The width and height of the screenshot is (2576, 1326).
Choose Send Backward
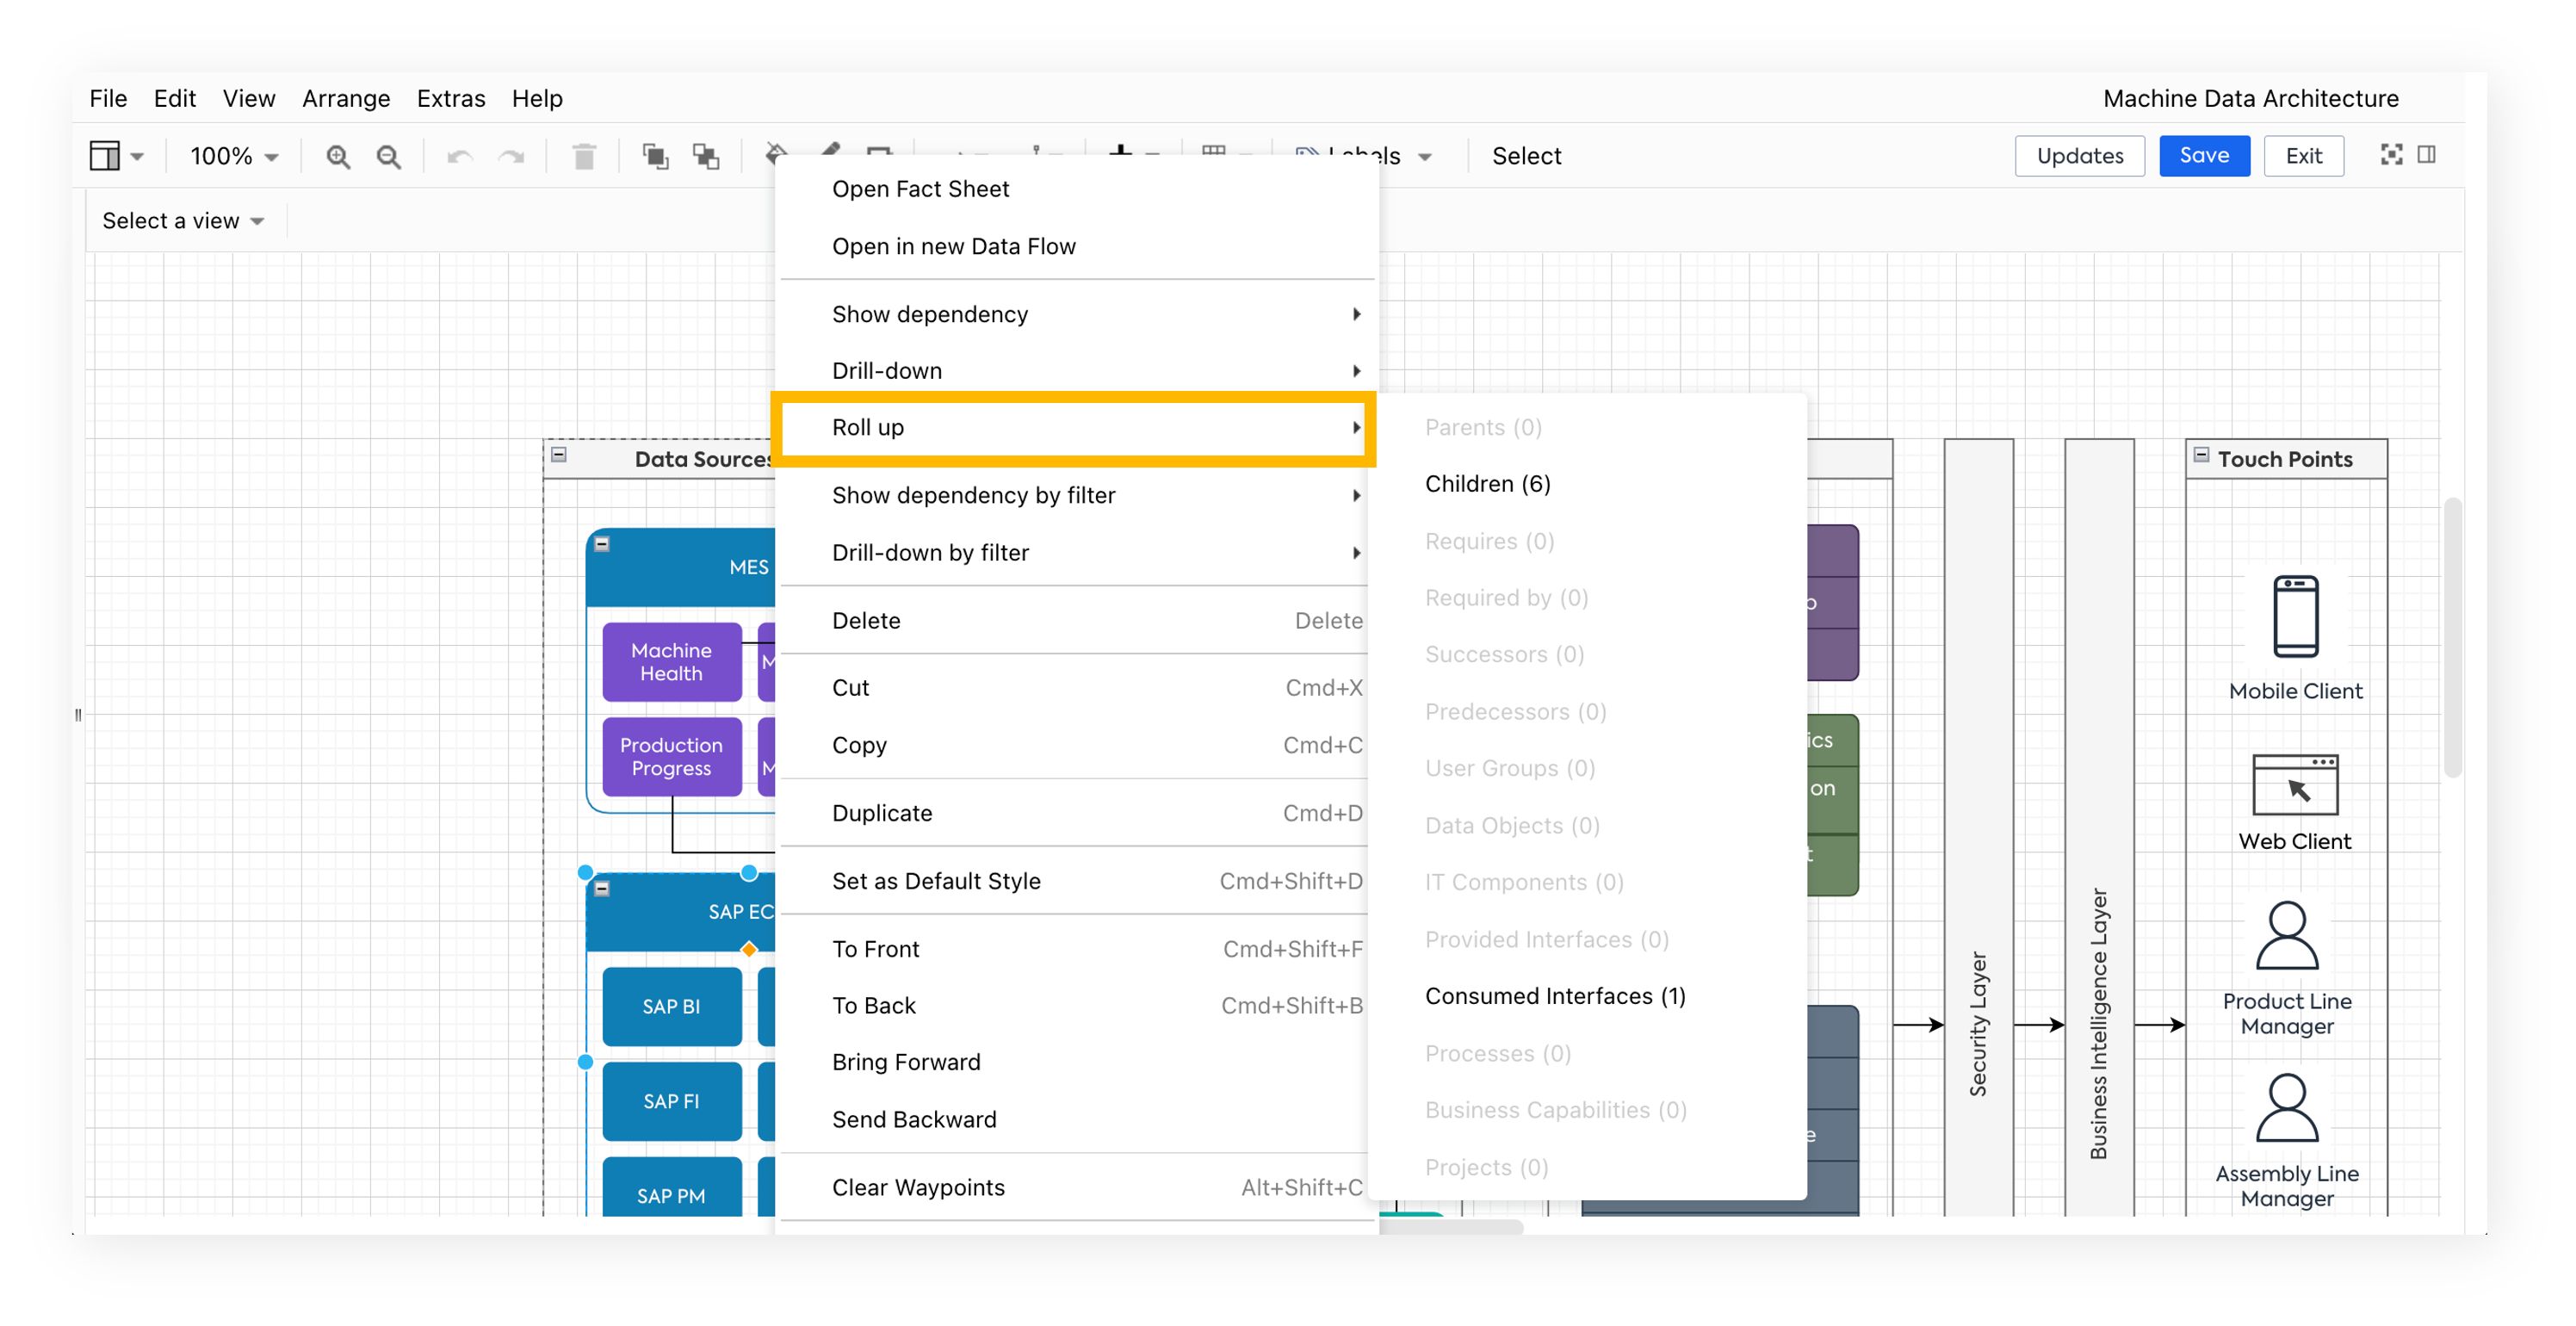click(1076, 1120)
